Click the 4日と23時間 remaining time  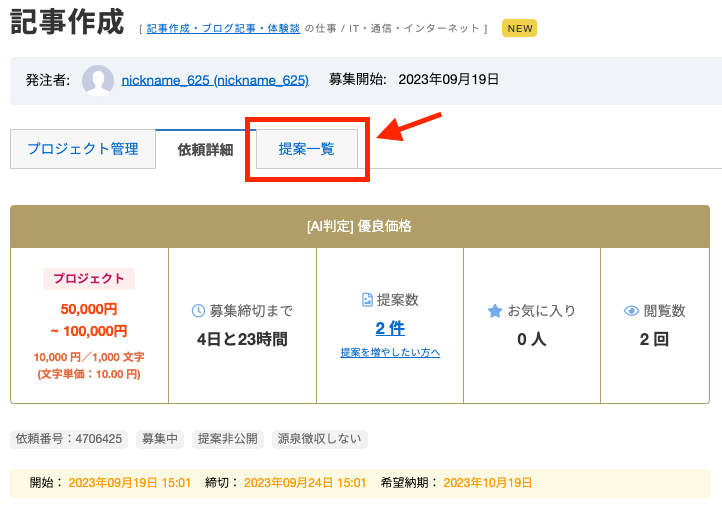(x=242, y=339)
